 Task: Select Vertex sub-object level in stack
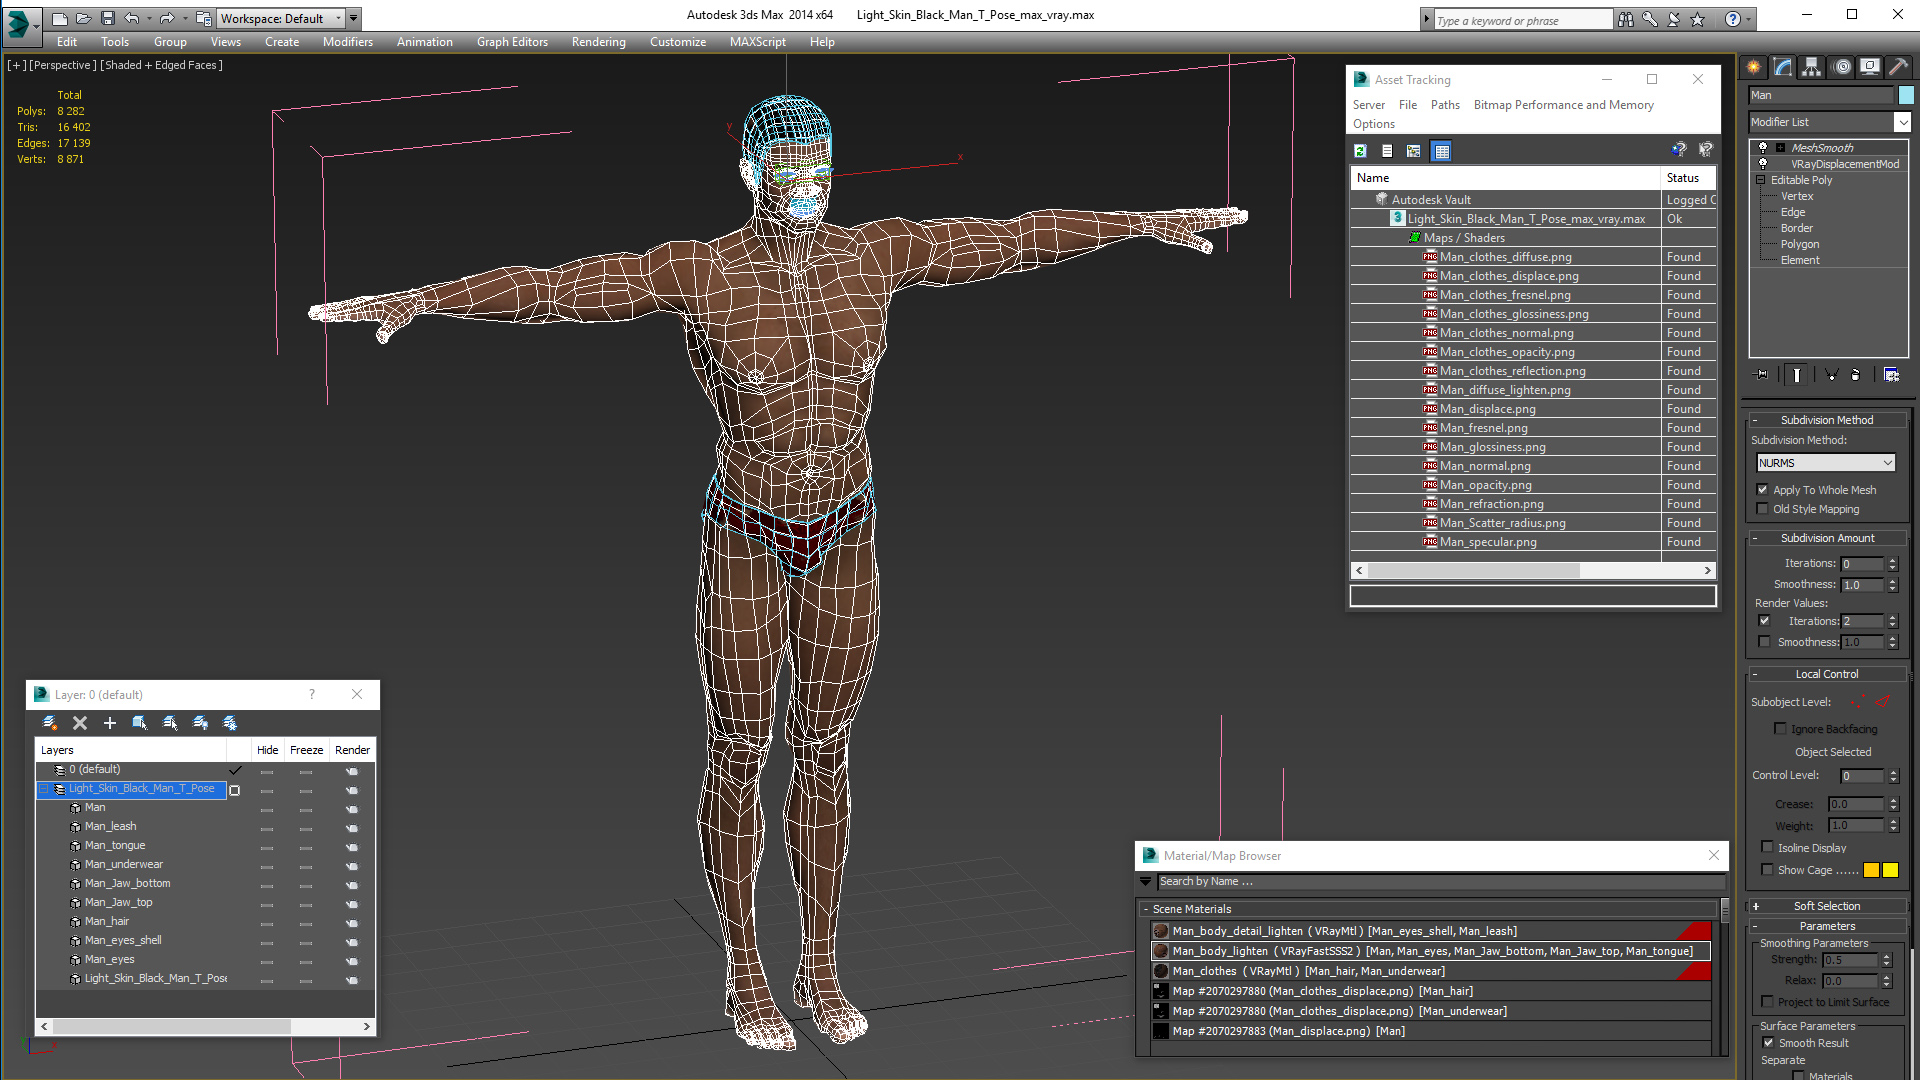[x=1796, y=196]
